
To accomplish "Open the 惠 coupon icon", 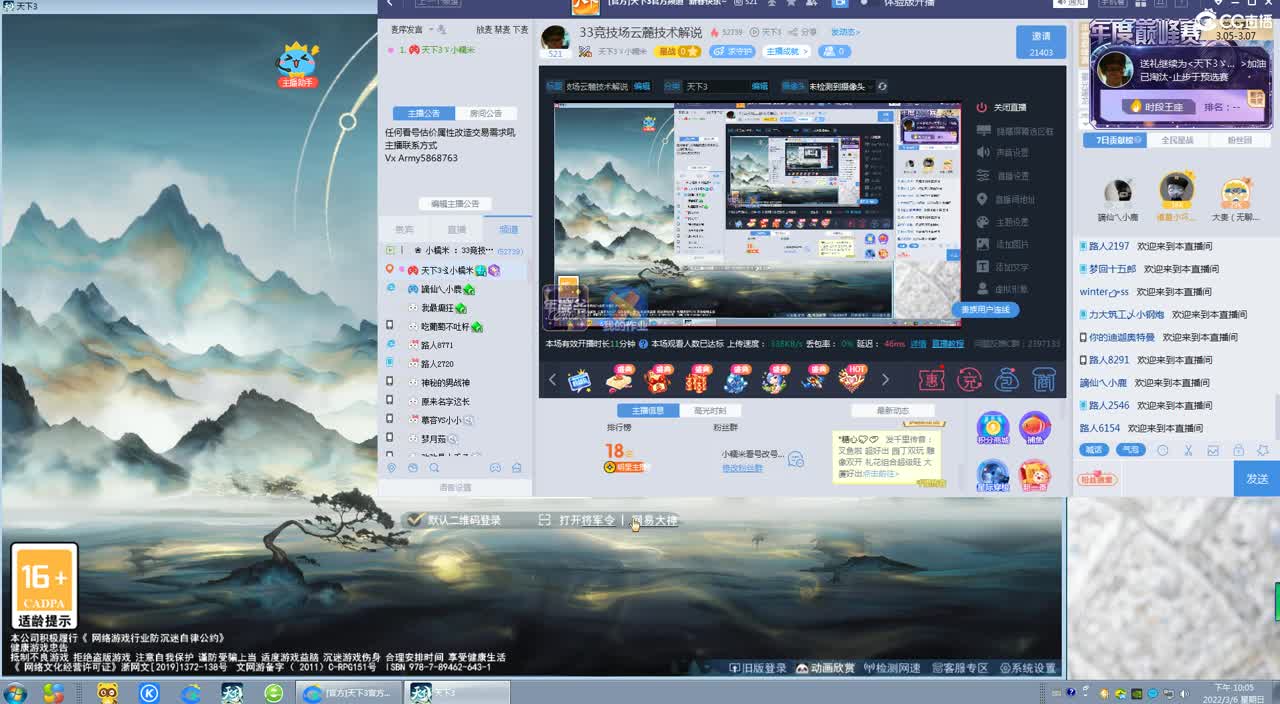I will pos(931,379).
